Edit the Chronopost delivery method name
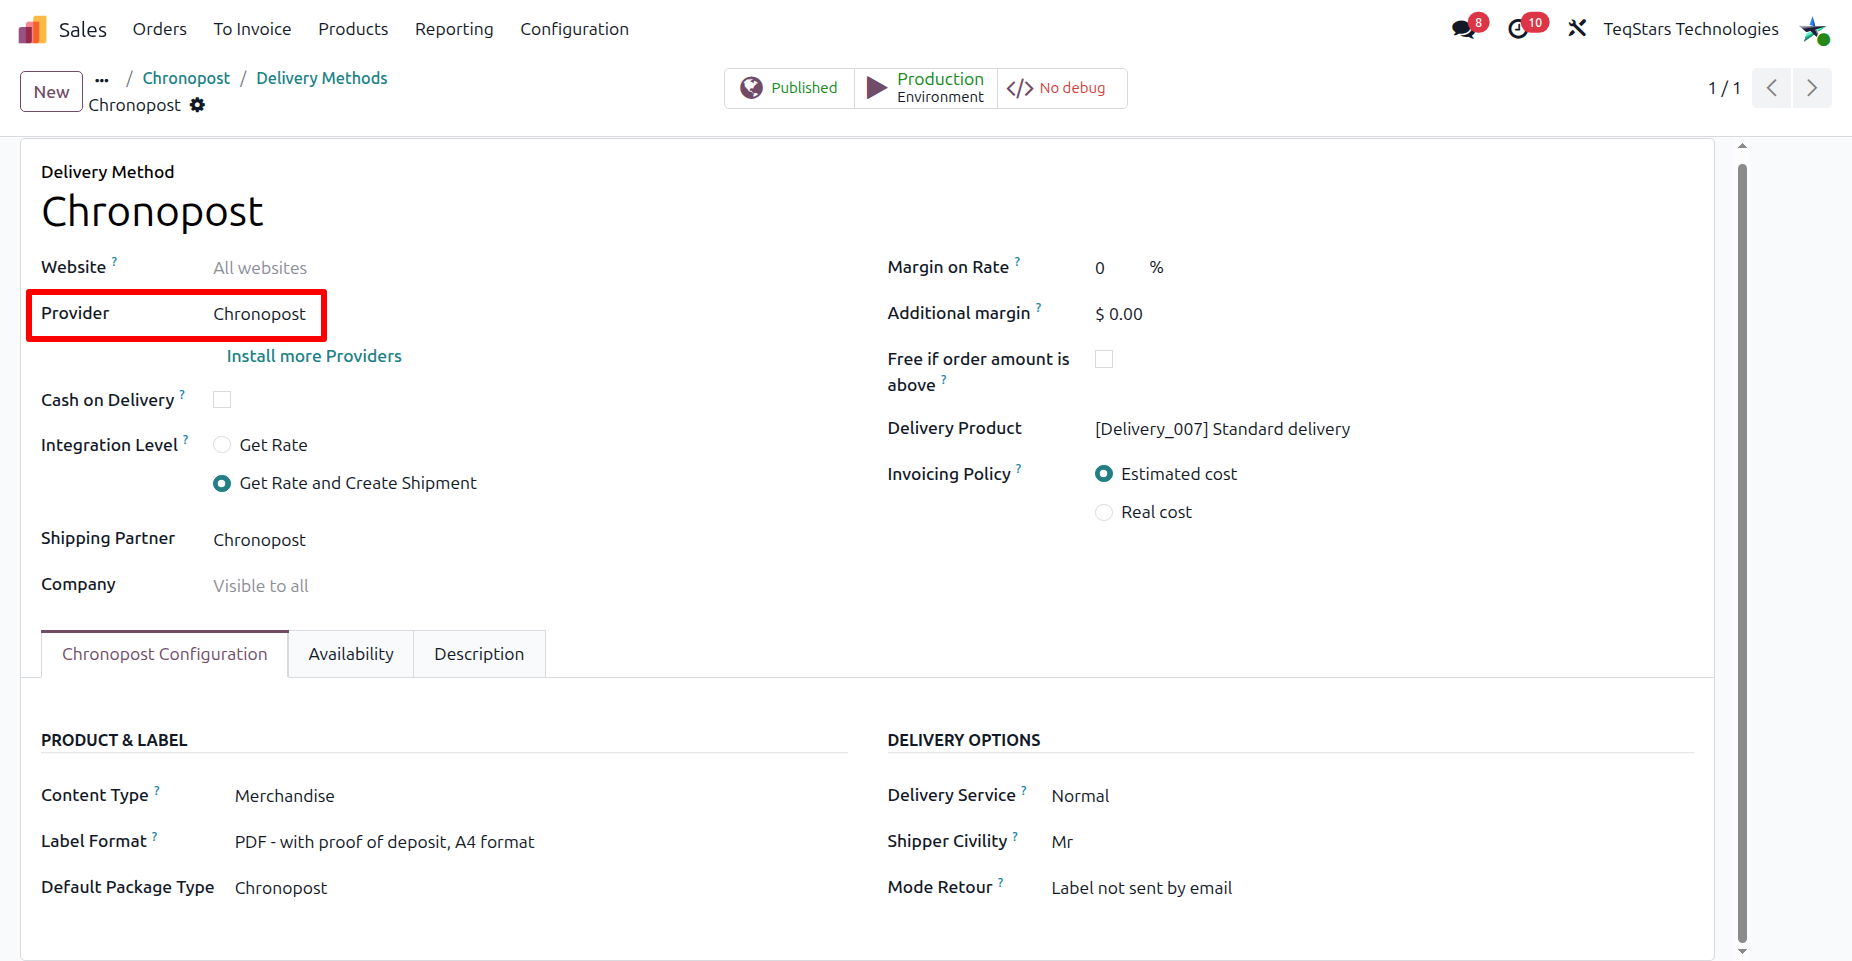The image size is (1852, 961). pyautogui.click(x=152, y=212)
